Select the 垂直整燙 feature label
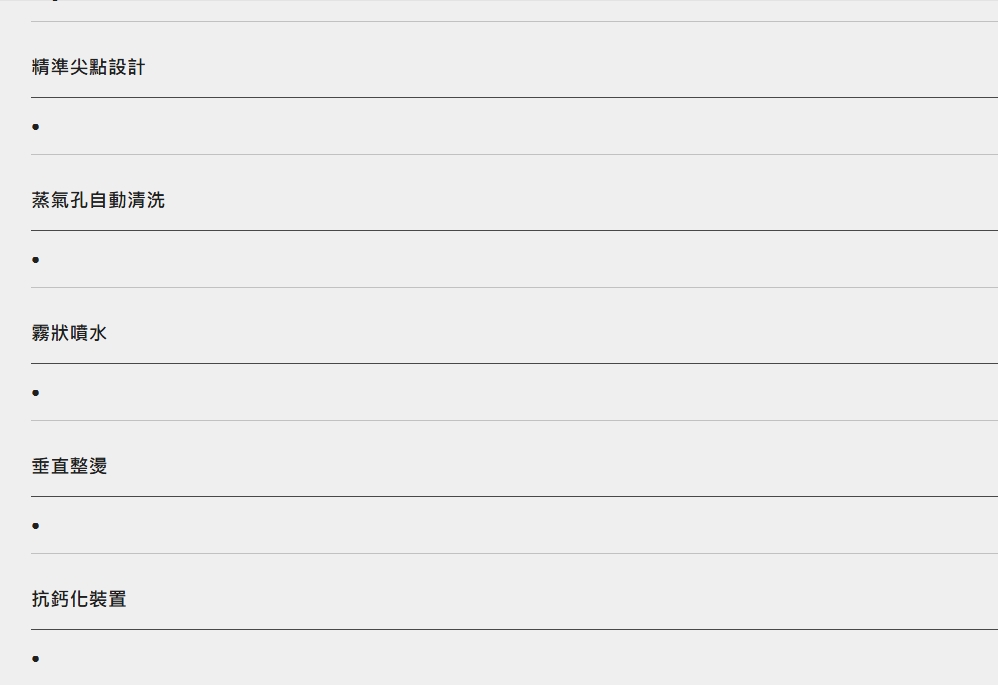 pyautogui.click(x=69, y=466)
